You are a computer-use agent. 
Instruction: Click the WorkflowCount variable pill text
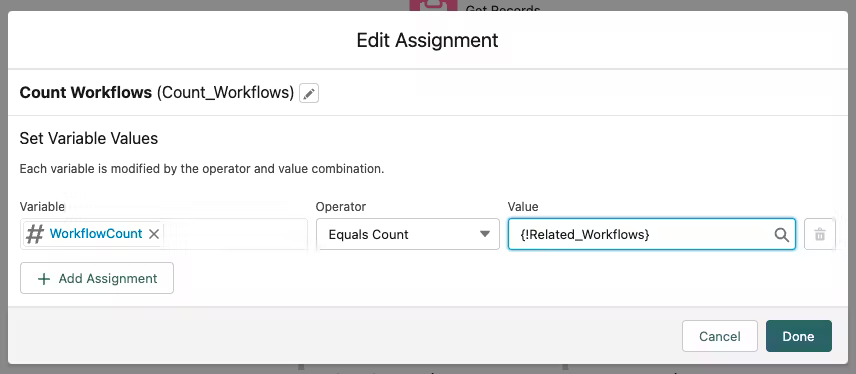coord(96,234)
